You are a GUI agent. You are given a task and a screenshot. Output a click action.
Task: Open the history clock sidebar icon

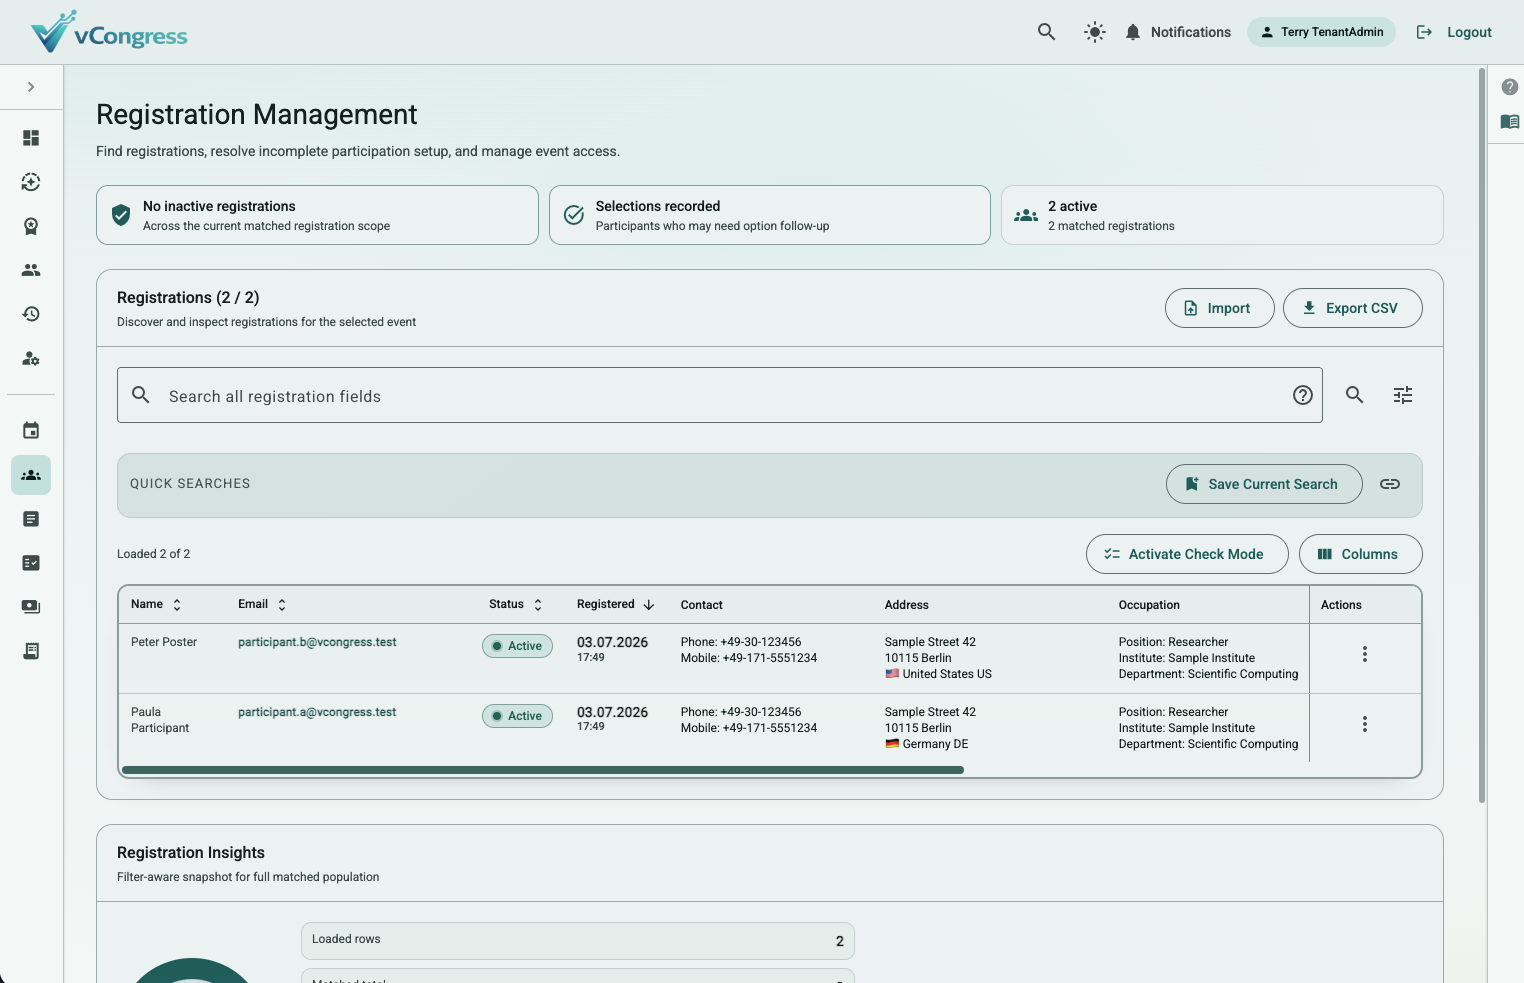tap(31, 314)
